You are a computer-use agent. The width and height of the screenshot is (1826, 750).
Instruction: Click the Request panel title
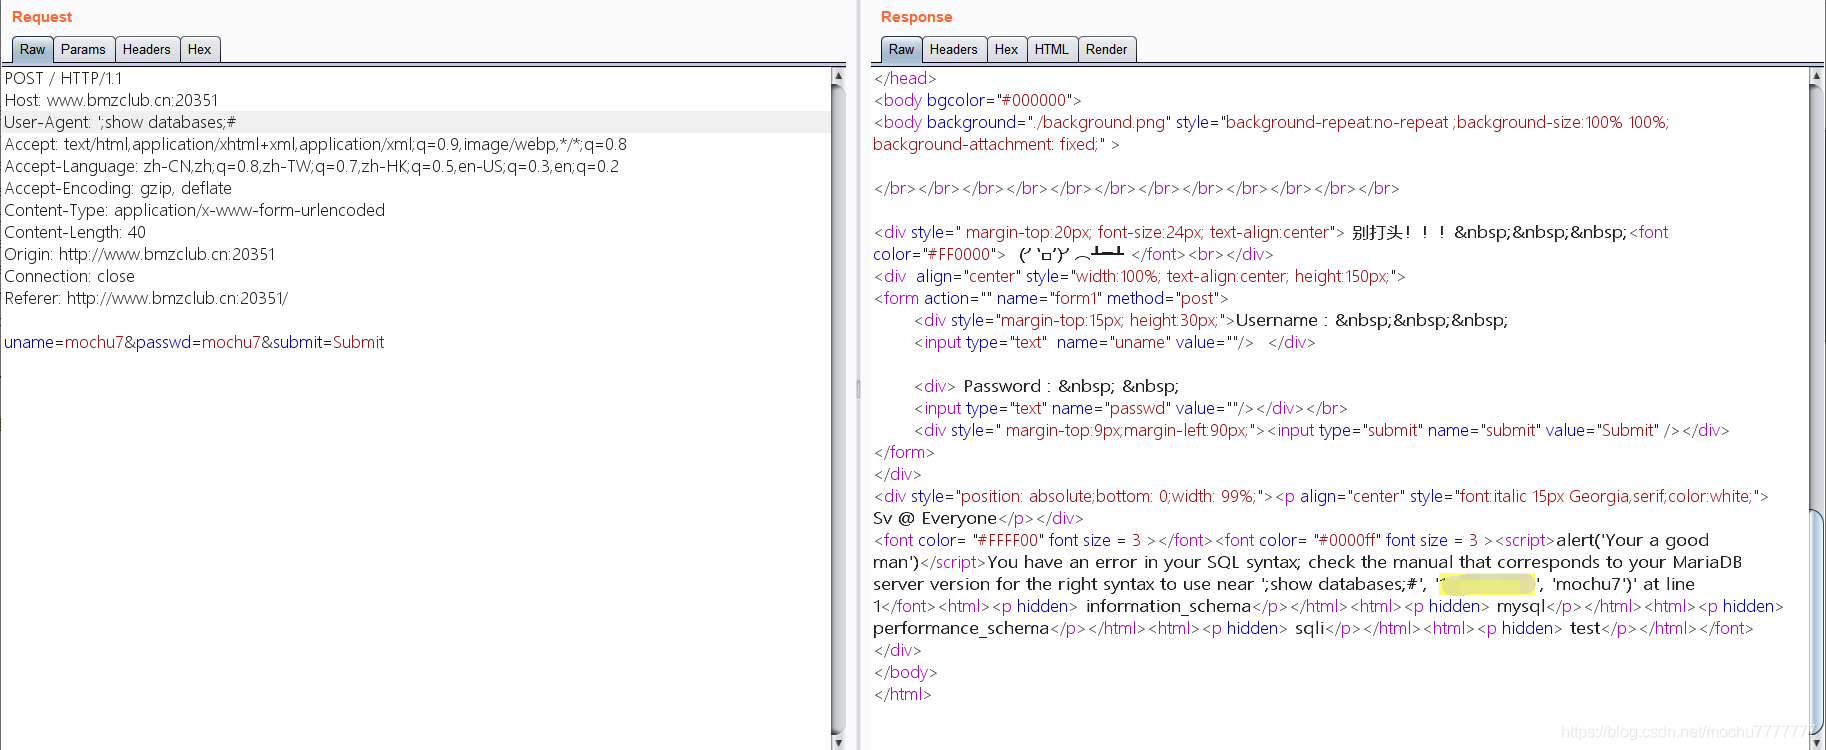(42, 17)
